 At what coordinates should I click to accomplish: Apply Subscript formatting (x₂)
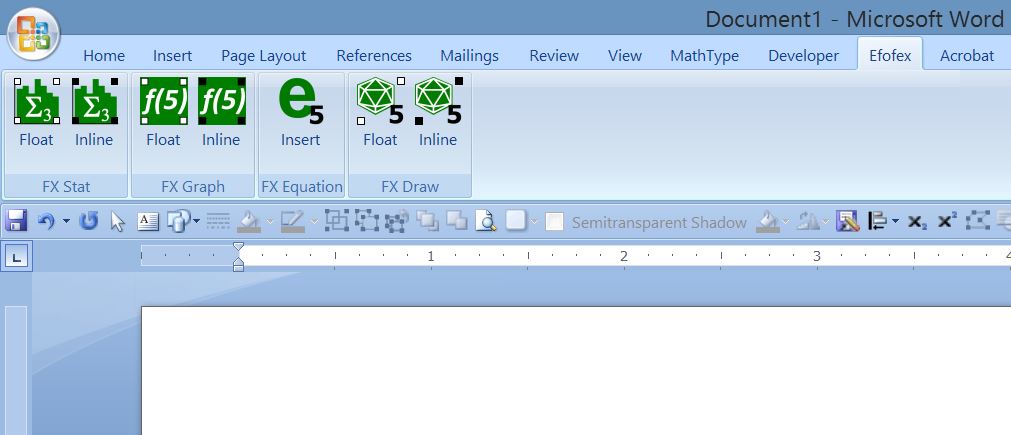tap(917, 222)
